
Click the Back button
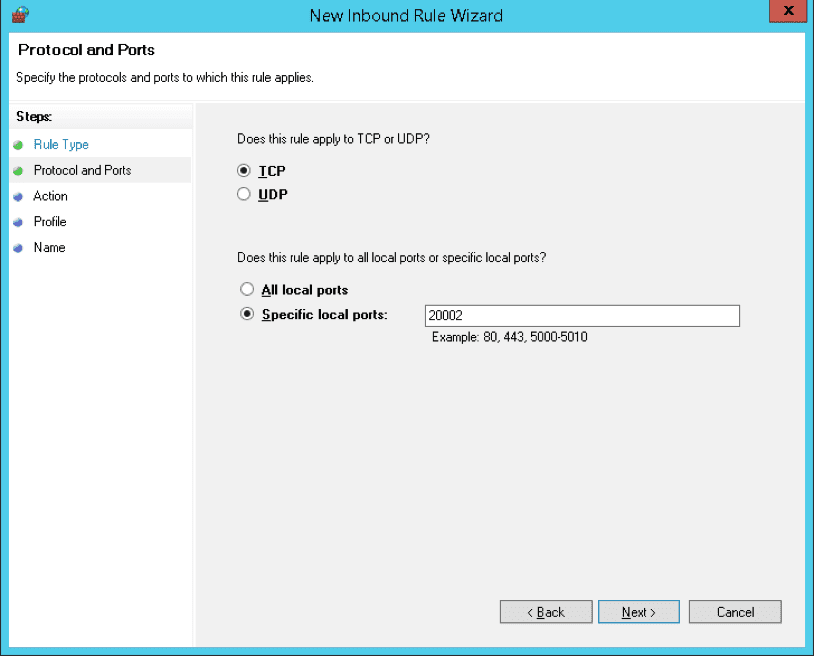[545, 611]
